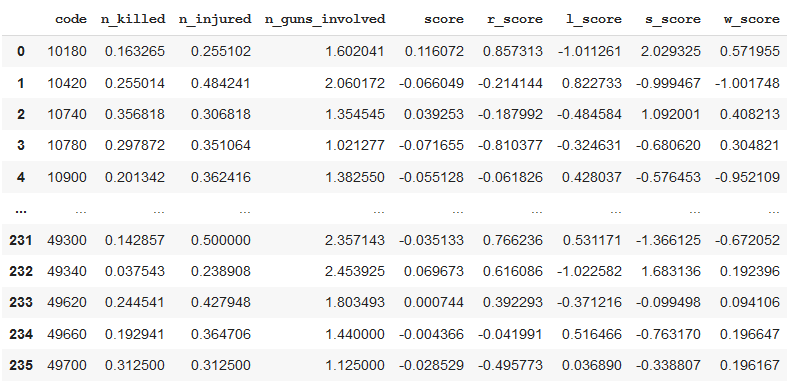
Task: Click n_guns_involved value 2.453925
Action: point(355,271)
